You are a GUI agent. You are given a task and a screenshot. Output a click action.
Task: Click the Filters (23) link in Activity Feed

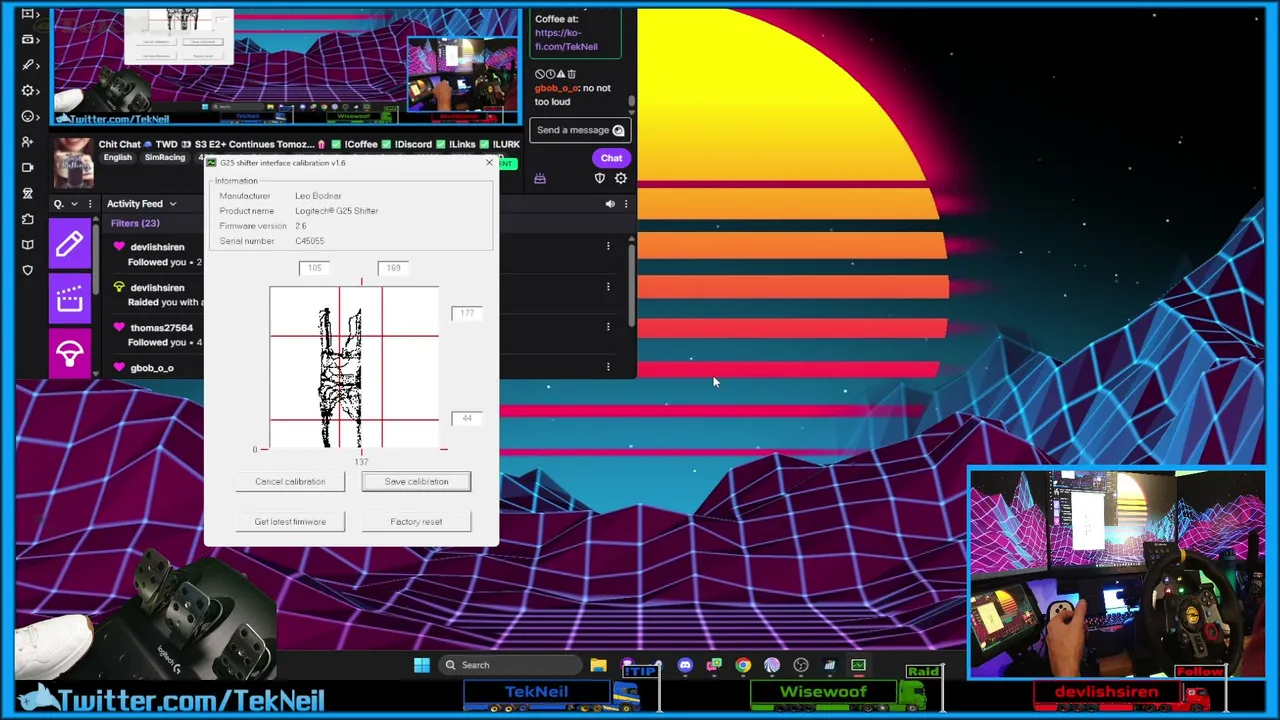click(135, 224)
